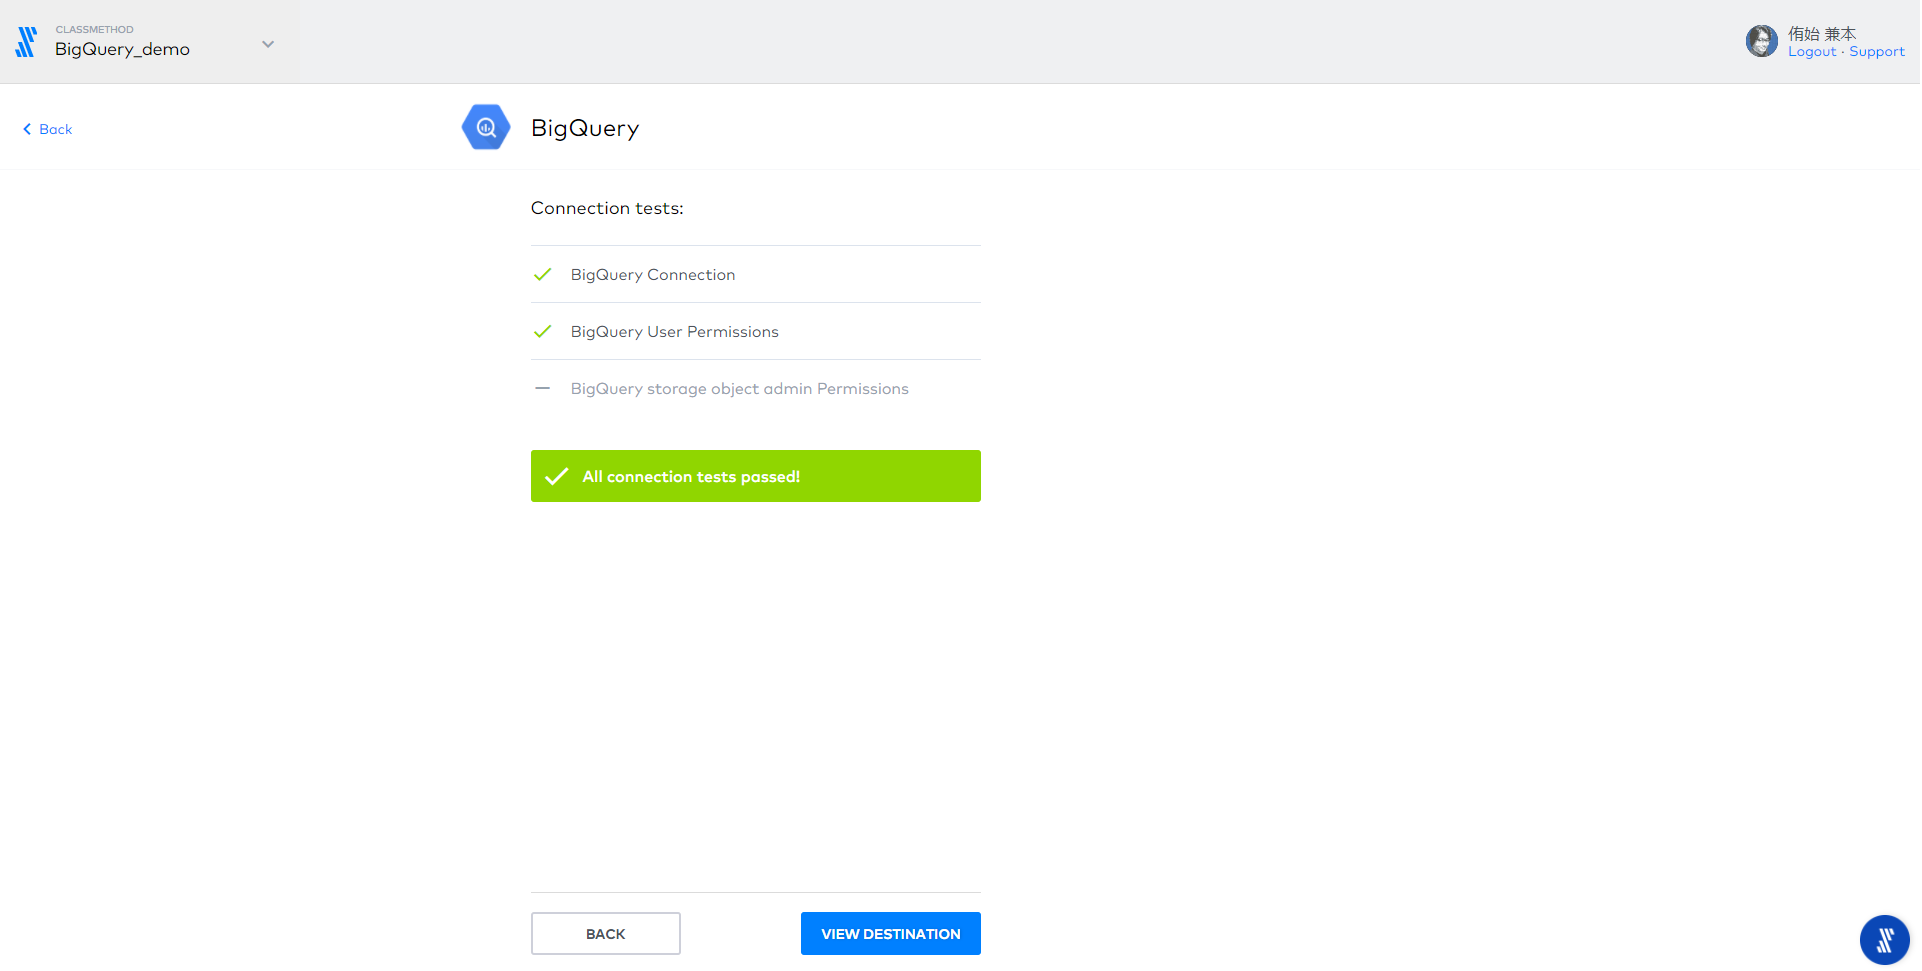This screenshot has width=1922, height=971.
Task: Toggle the BigQuery User Permissions test row
Action: 674,331
